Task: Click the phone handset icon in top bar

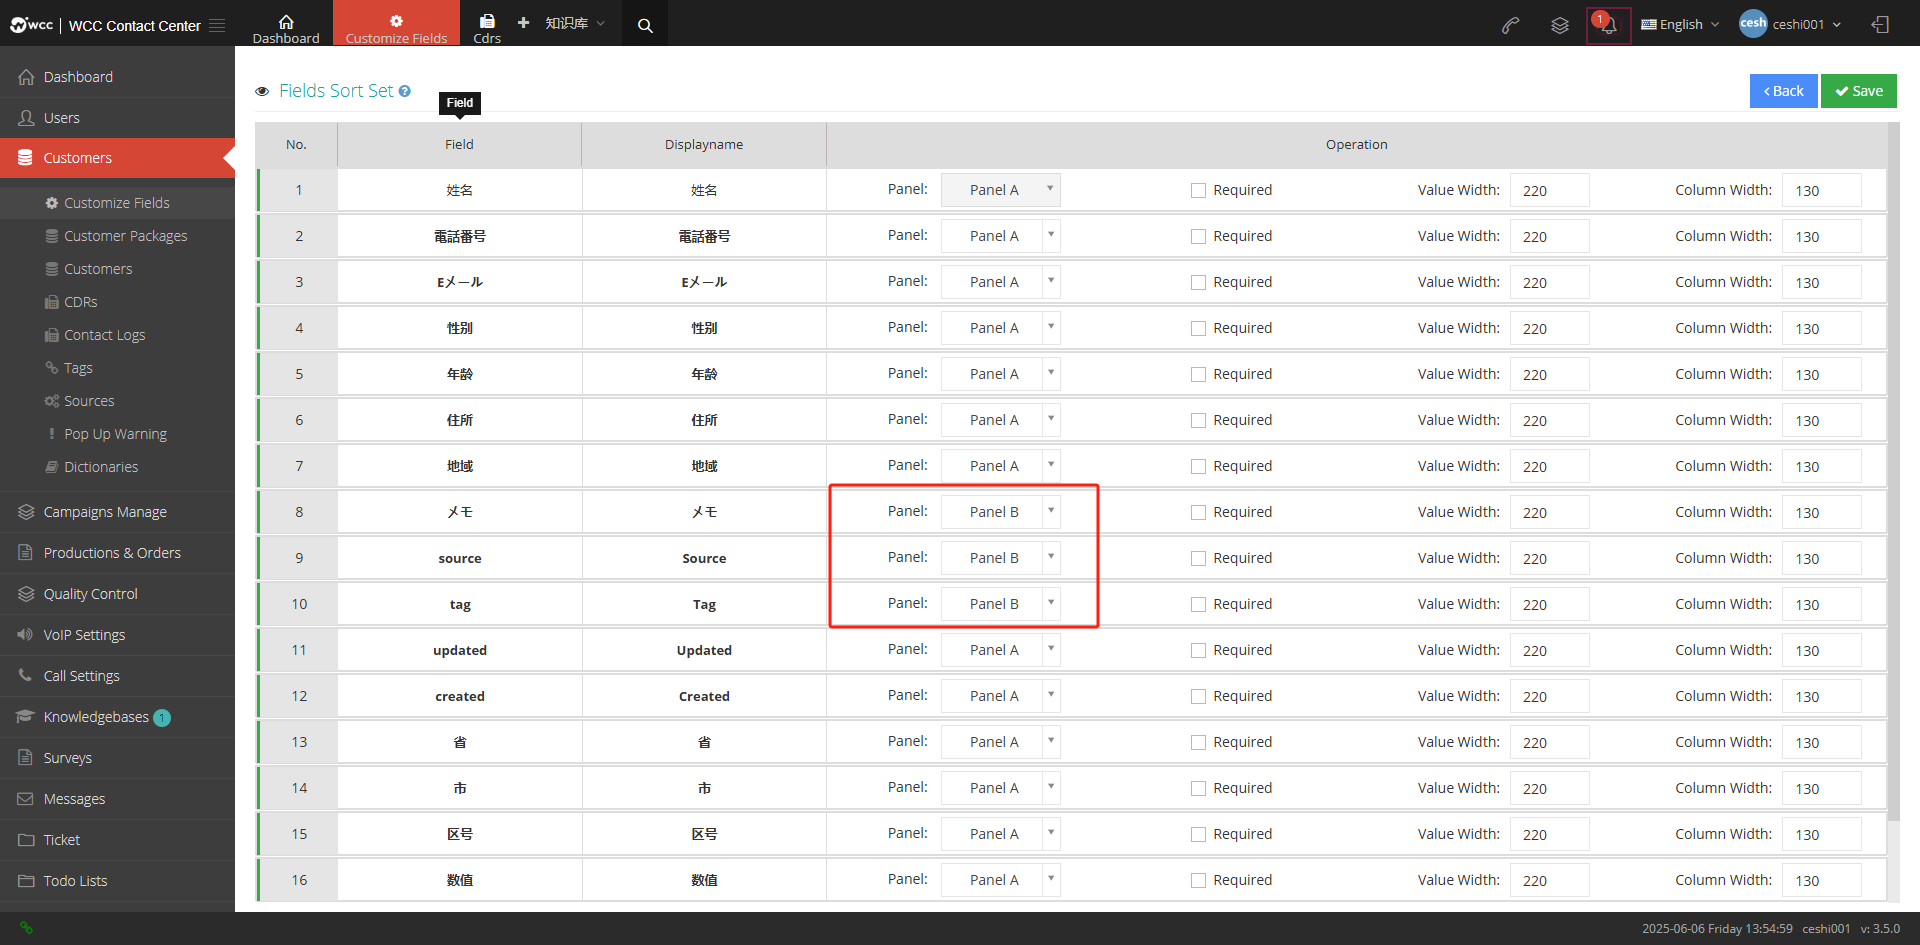Action: [x=1510, y=25]
